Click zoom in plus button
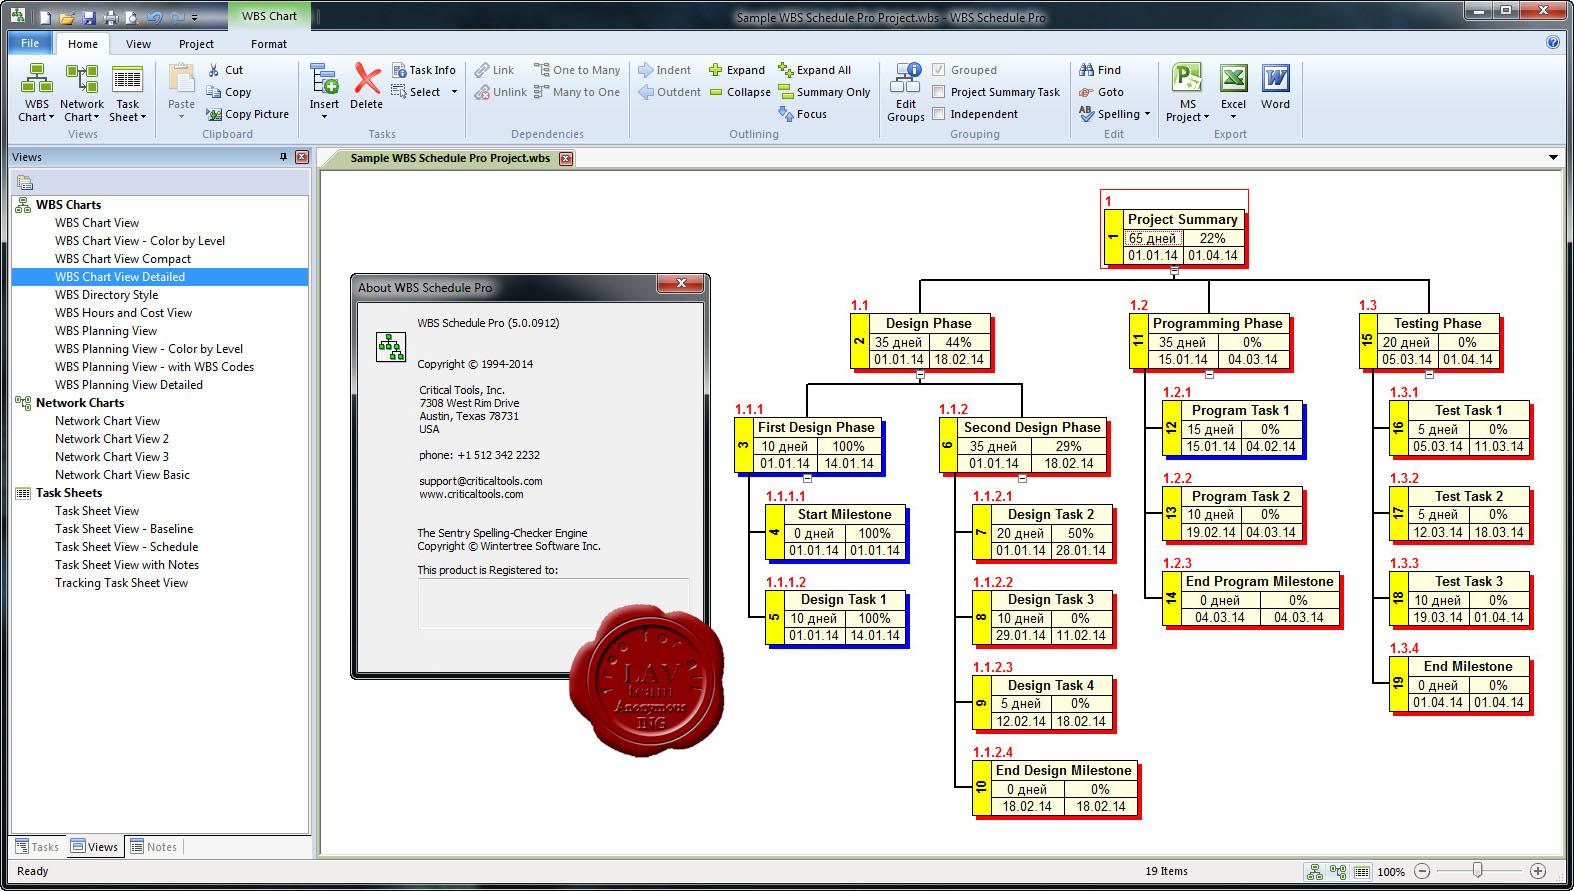Viewport: 1574px width, 891px height. [1538, 871]
